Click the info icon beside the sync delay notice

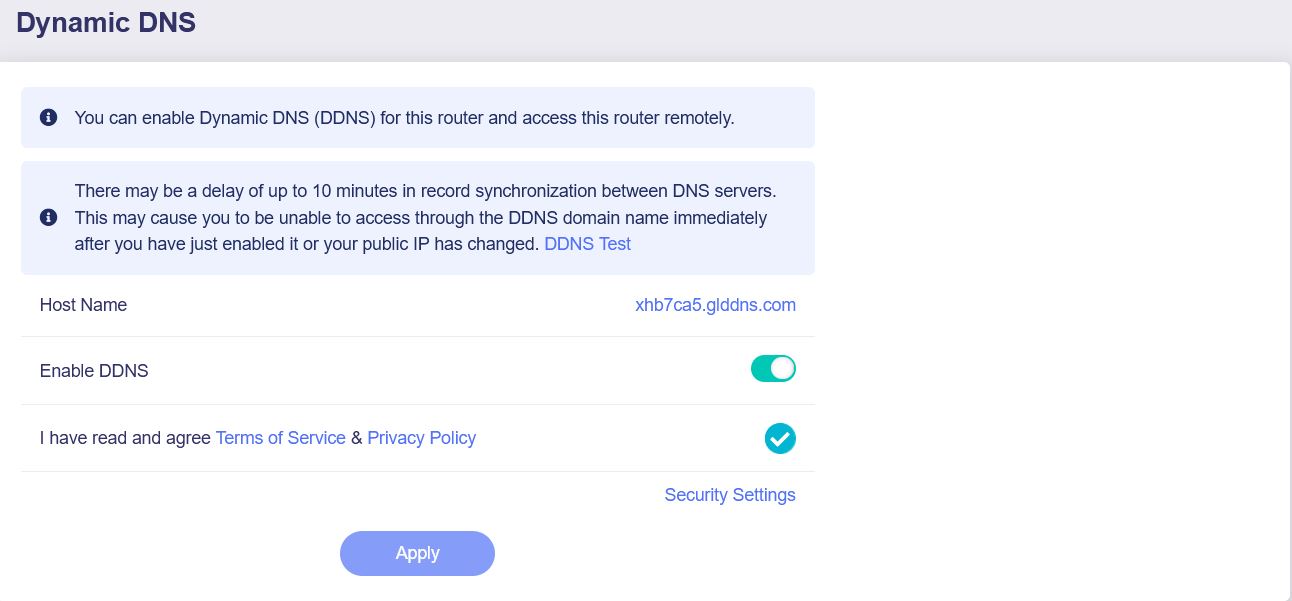pos(48,217)
